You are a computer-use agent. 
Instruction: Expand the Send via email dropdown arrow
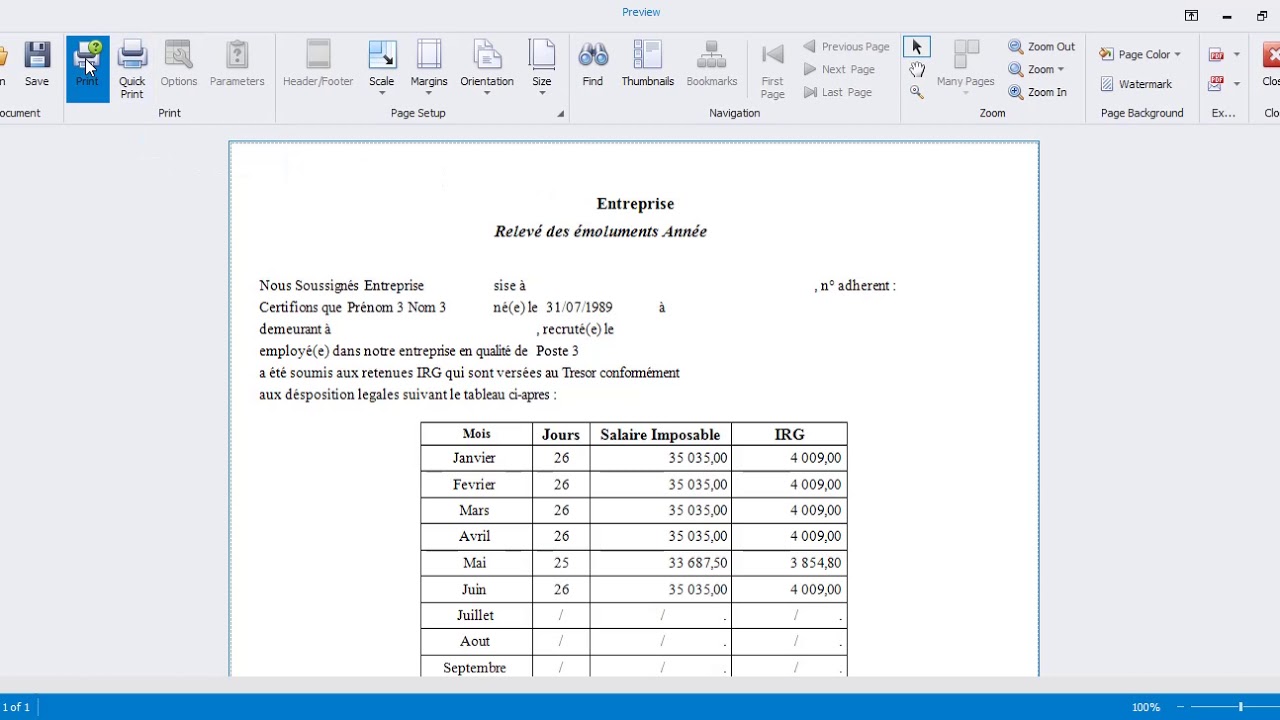point(1236,84)
